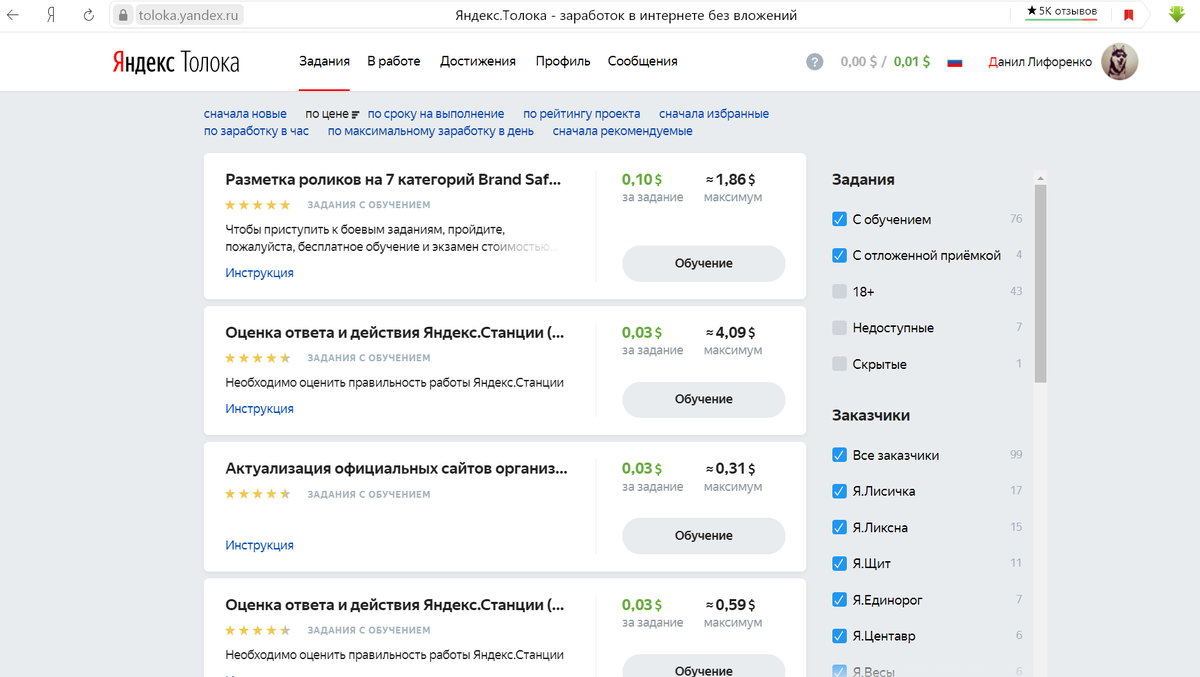The width and height of the screenshot is (1200, 677).
Task: Sort by по рейтингу проекта
Action: (582, 114)
